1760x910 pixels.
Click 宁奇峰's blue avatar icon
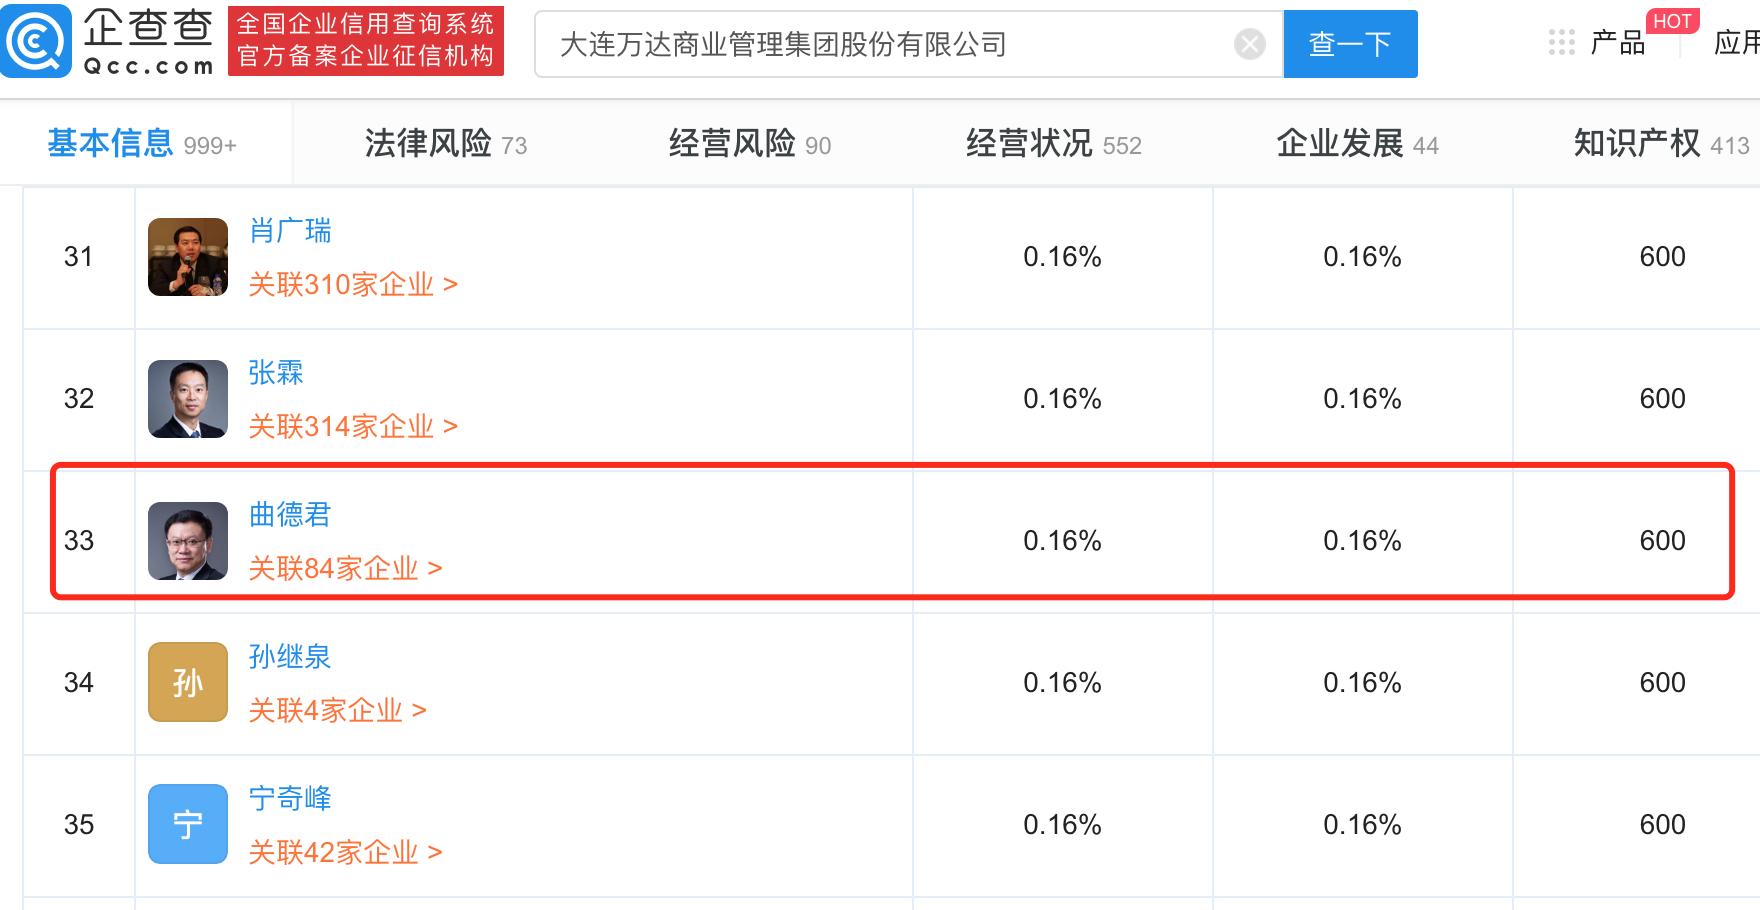click(x=187, y=824)
